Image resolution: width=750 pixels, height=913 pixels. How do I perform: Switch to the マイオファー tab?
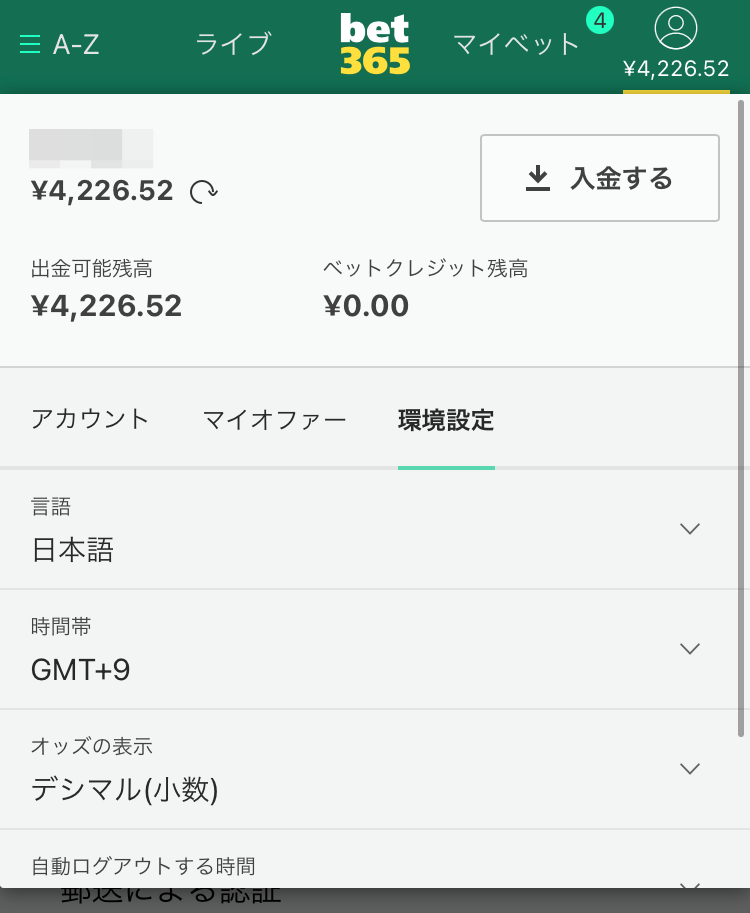274,419
